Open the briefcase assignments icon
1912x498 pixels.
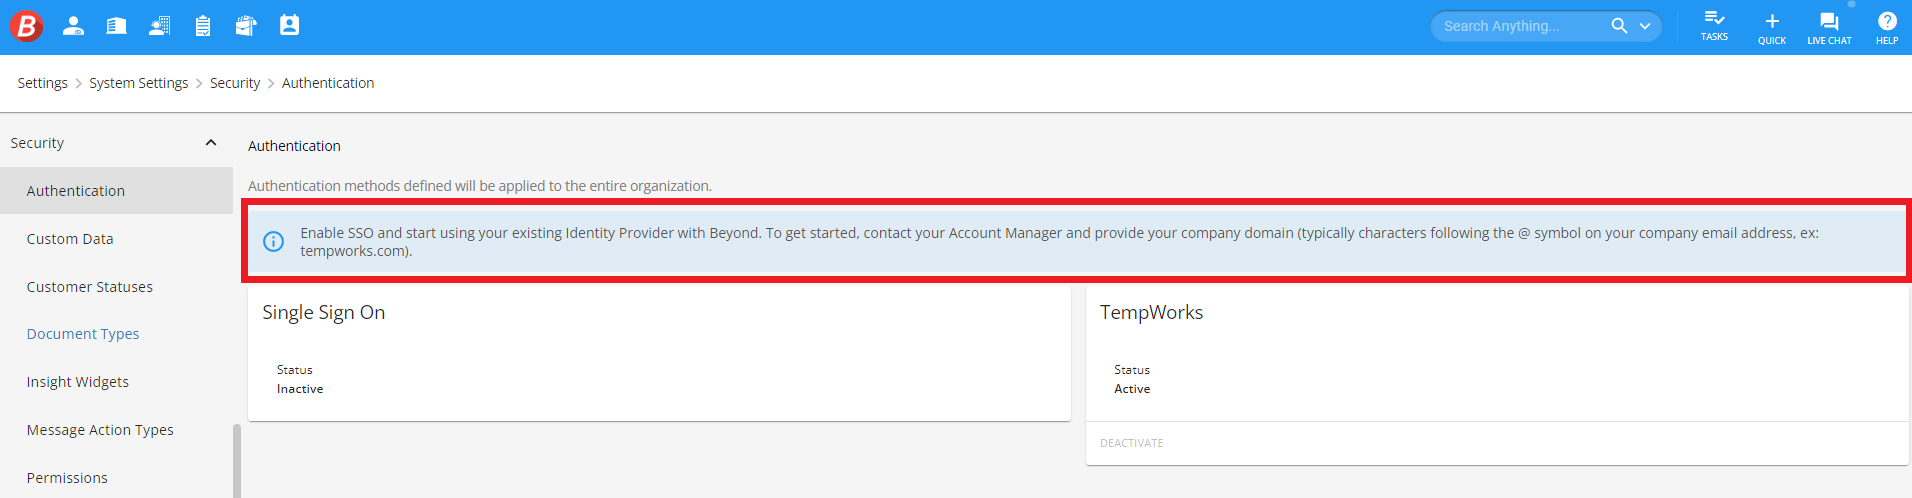click(x=246, y=26)
